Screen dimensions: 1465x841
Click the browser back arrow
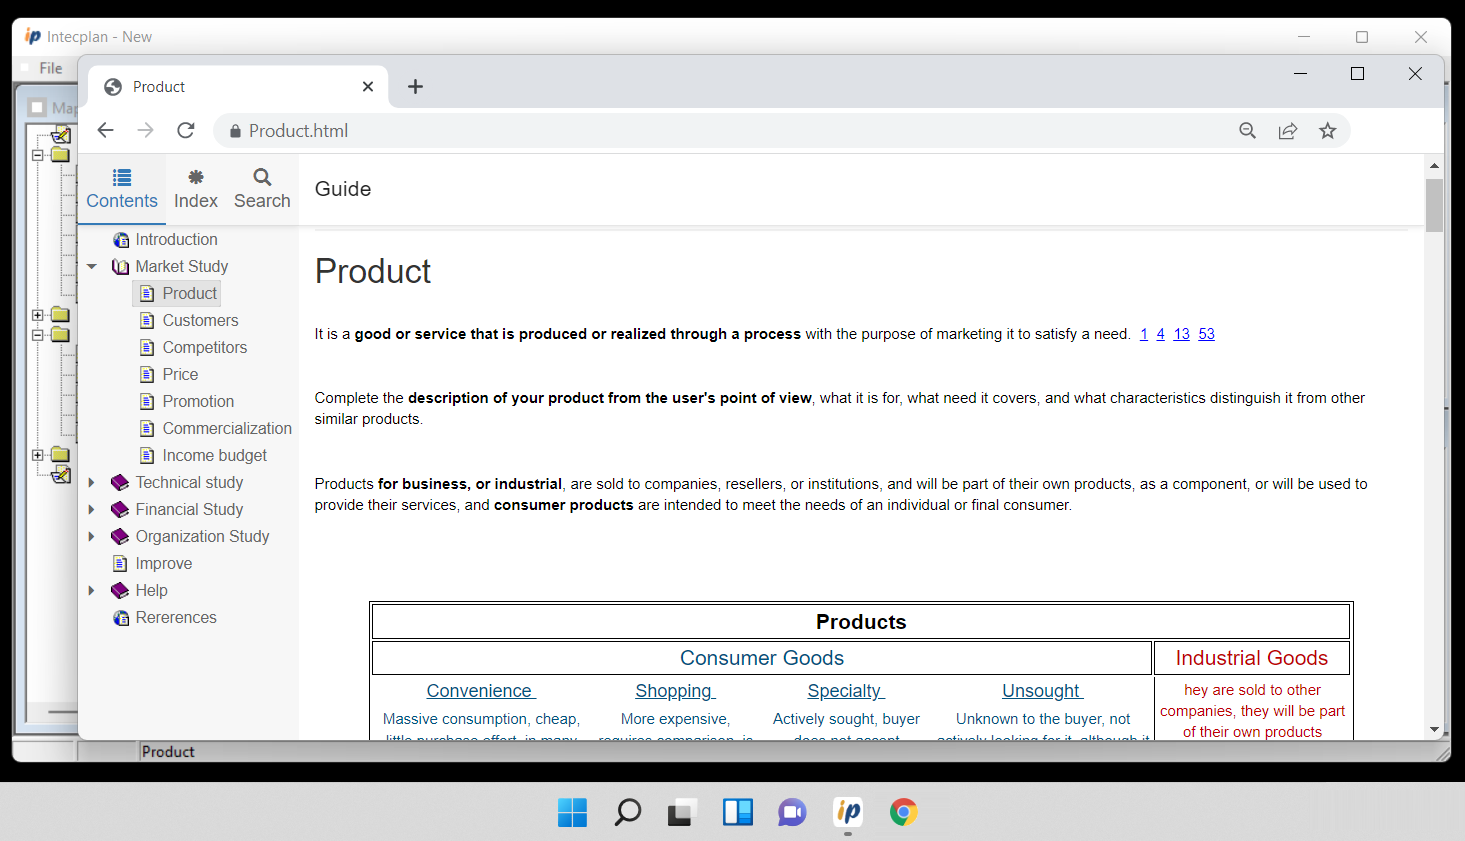105,130
